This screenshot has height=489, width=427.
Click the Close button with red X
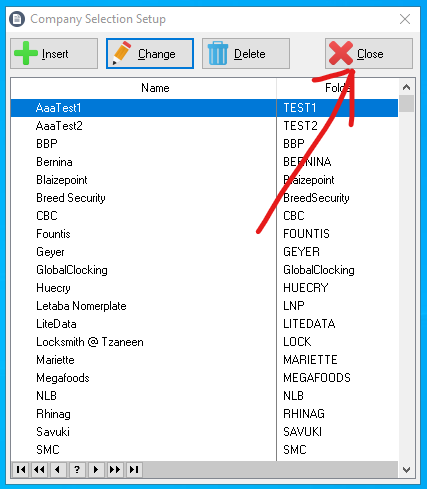[x=369, y=54]
